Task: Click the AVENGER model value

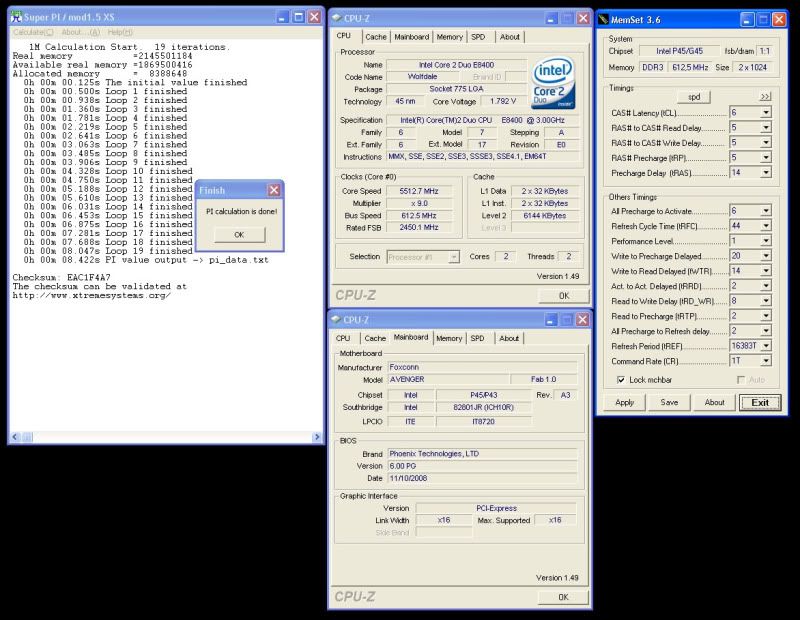Action: click(448, 379)
